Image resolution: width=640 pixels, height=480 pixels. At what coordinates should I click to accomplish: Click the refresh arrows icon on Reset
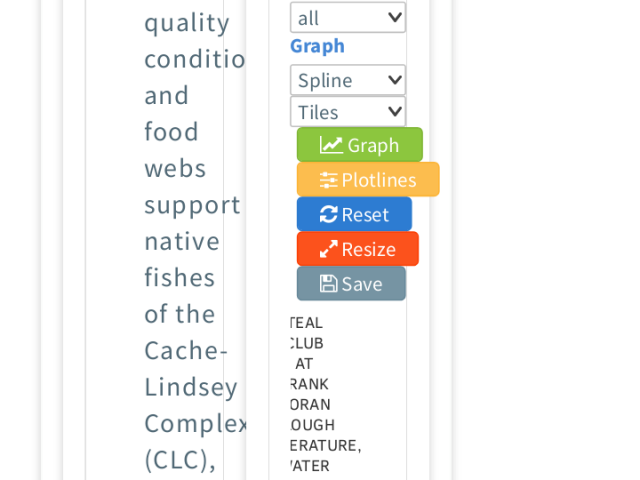(329, 214)
